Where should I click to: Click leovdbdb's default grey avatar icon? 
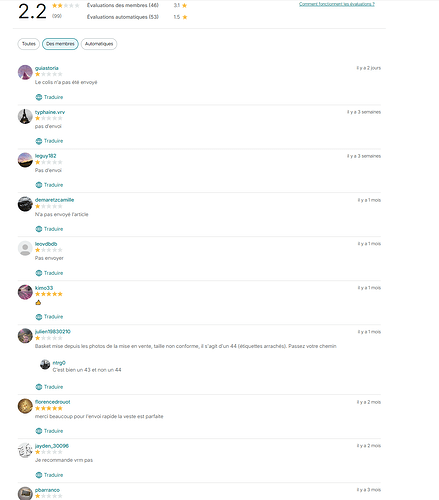click(25, 248)
